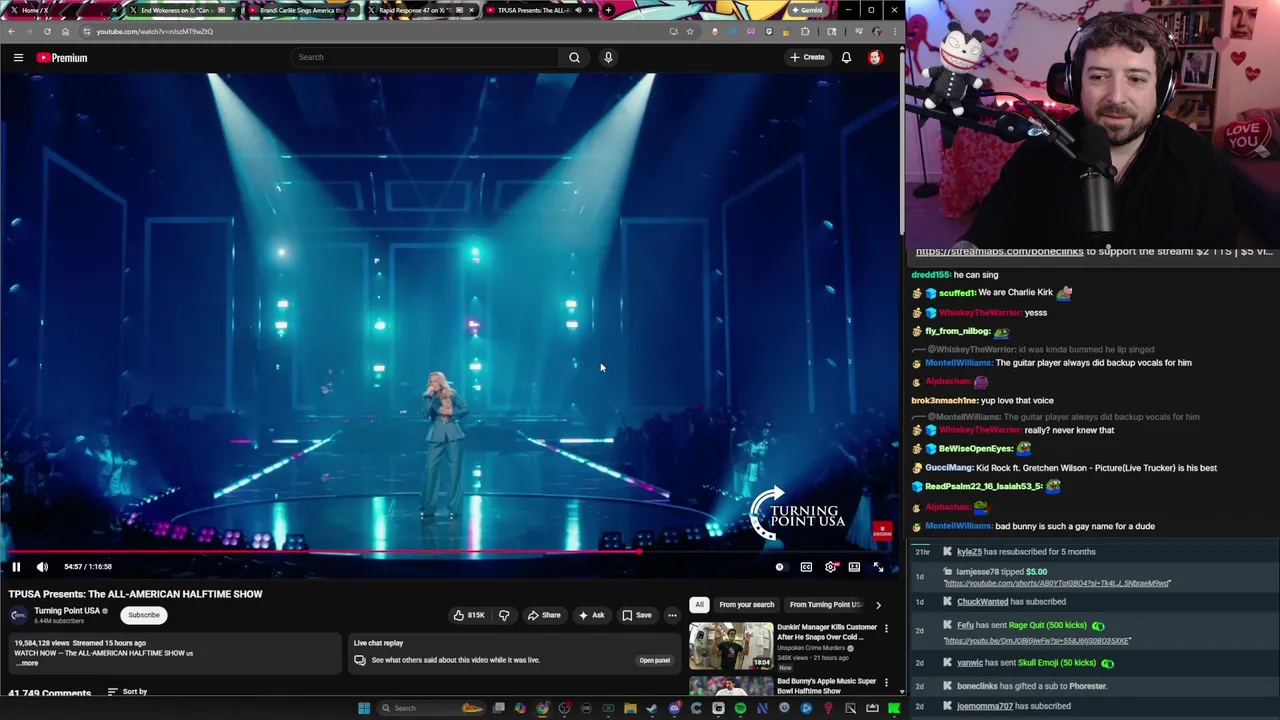
Task: Open File Explorer from the taskbar
Action: coord(630,708)
